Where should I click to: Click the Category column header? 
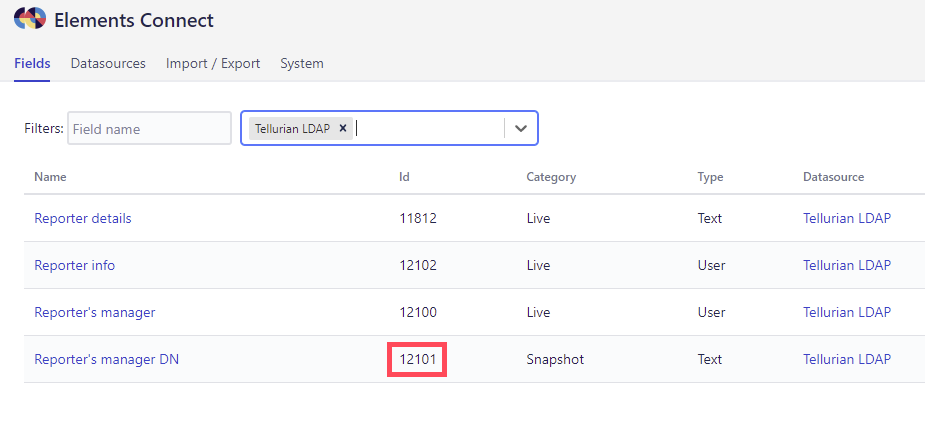coord(551,177)
